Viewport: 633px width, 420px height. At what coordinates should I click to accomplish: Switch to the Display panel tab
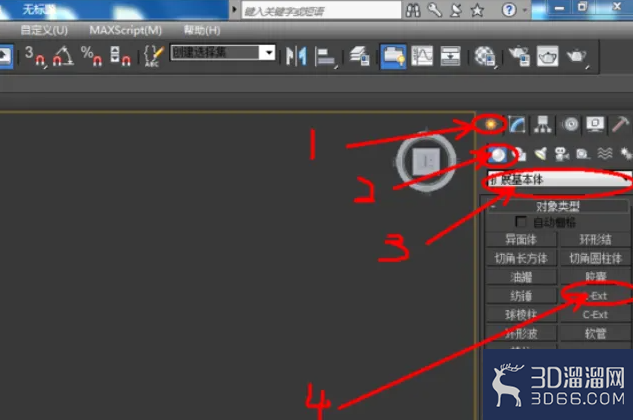click(x=595, y=124)
